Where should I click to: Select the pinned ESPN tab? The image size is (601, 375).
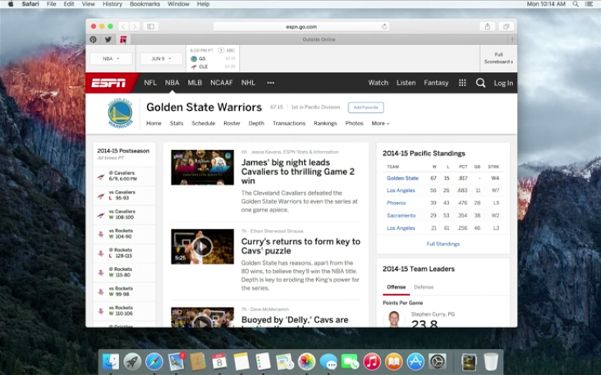click(x=123, y=39)
